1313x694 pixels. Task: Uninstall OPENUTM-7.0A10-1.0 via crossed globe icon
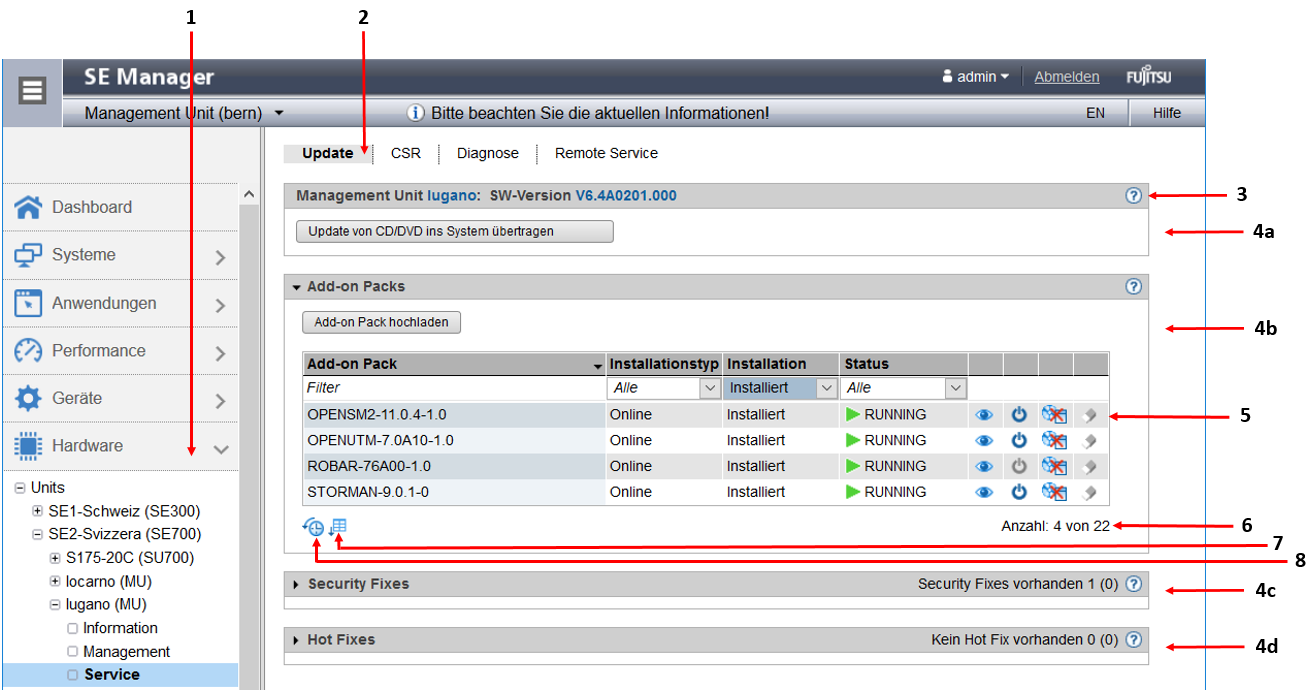pyautogui.click(x=1054, y=440)
